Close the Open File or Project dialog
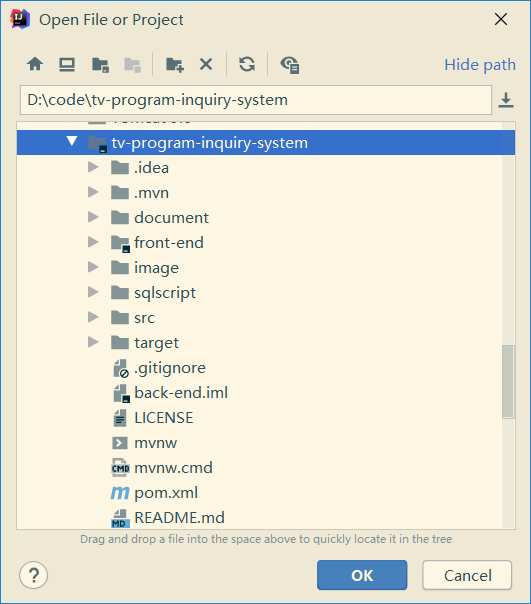The width and height of the screenshot is (531, 604). (501, 19)
